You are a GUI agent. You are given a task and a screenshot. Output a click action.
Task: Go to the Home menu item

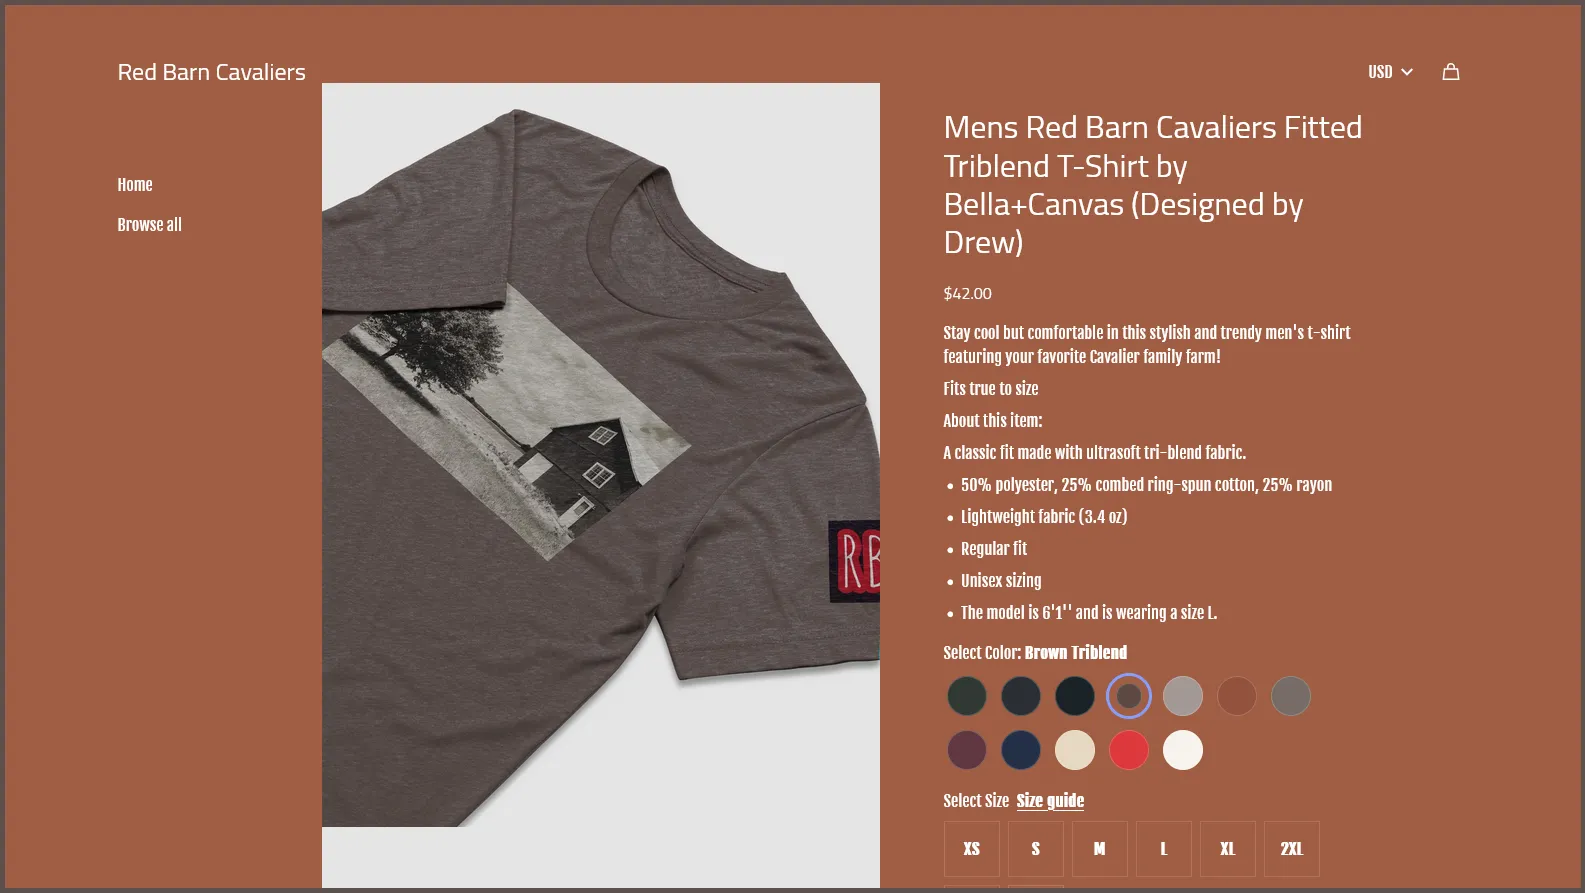click(135, 185)
